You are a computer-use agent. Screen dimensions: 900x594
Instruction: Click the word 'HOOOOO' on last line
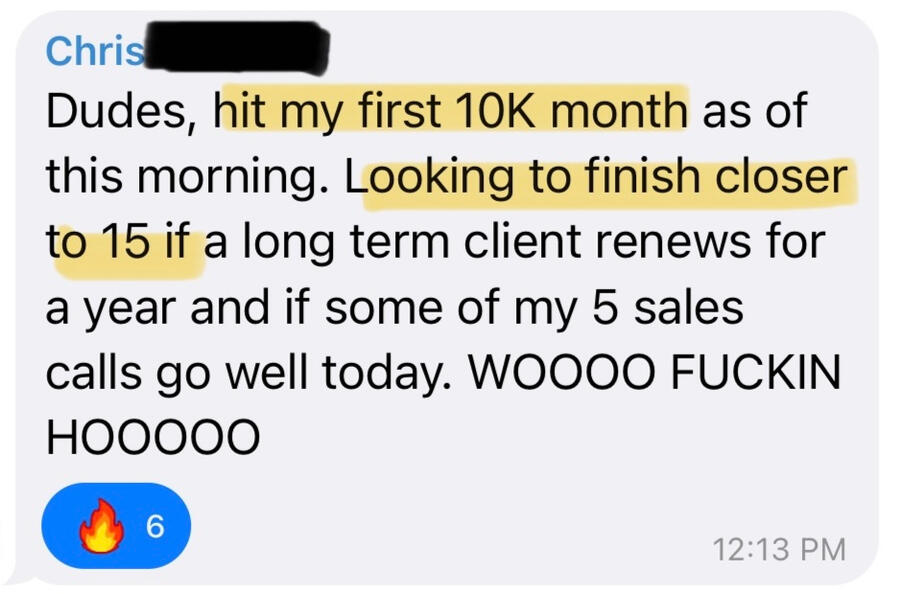pyautogui.click(x=153, y=437)
